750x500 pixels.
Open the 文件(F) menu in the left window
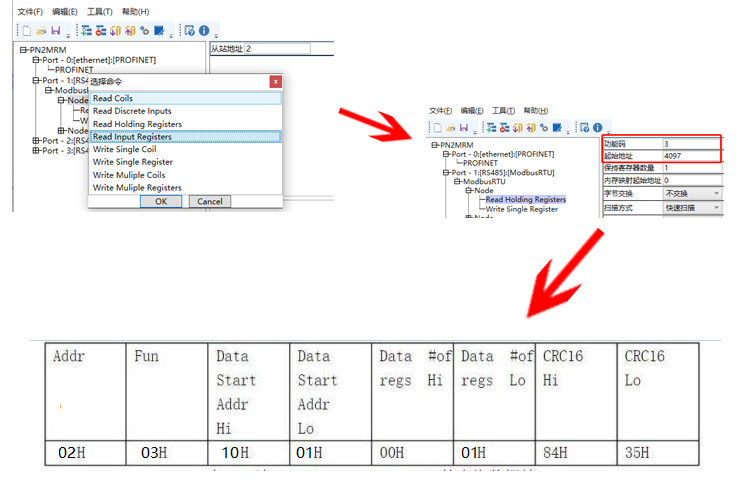30,12
